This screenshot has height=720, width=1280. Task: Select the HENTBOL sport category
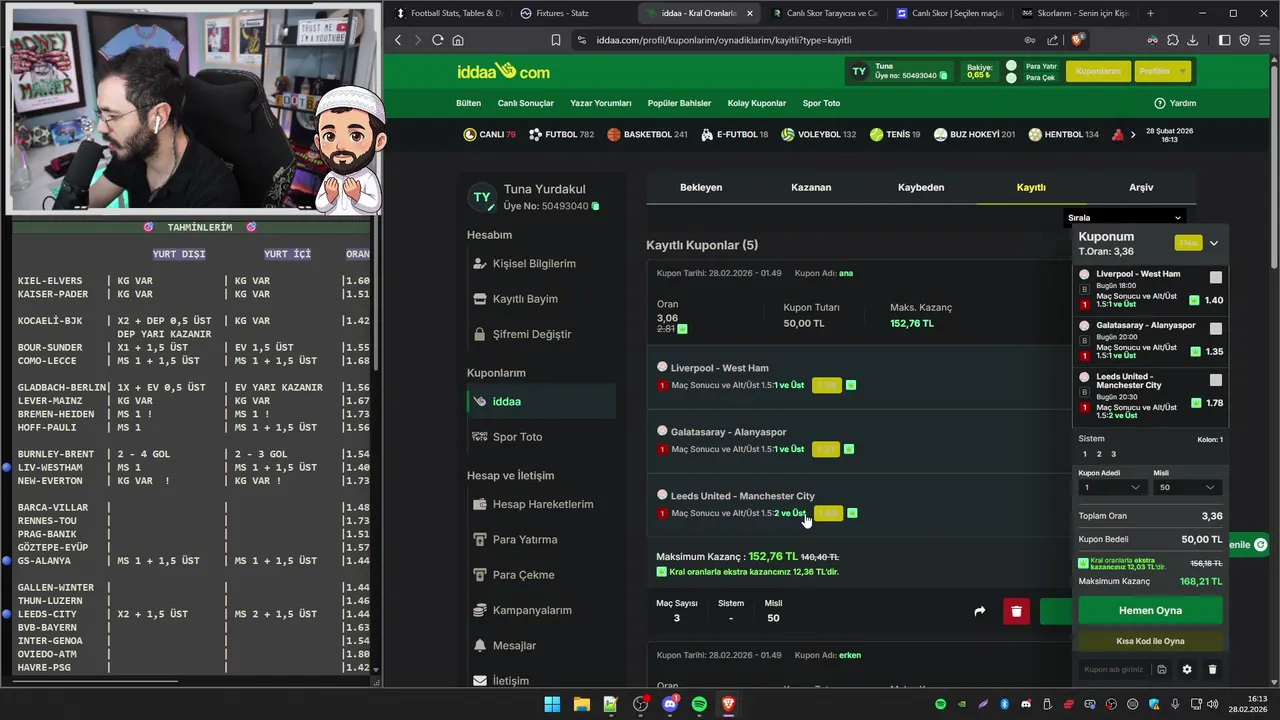(x=1063, y=134)
